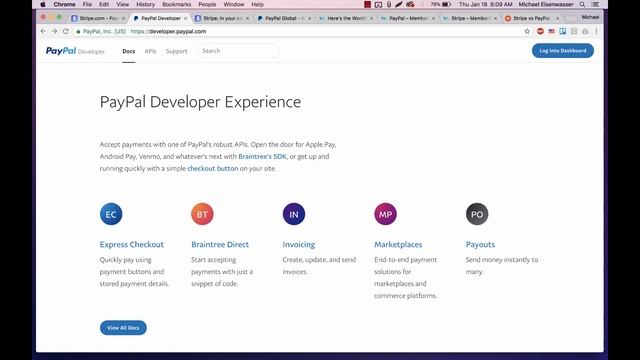The image size is (640, 360).
Task: Close the PayPal Developer tab
Action: [x=186, y=18]
